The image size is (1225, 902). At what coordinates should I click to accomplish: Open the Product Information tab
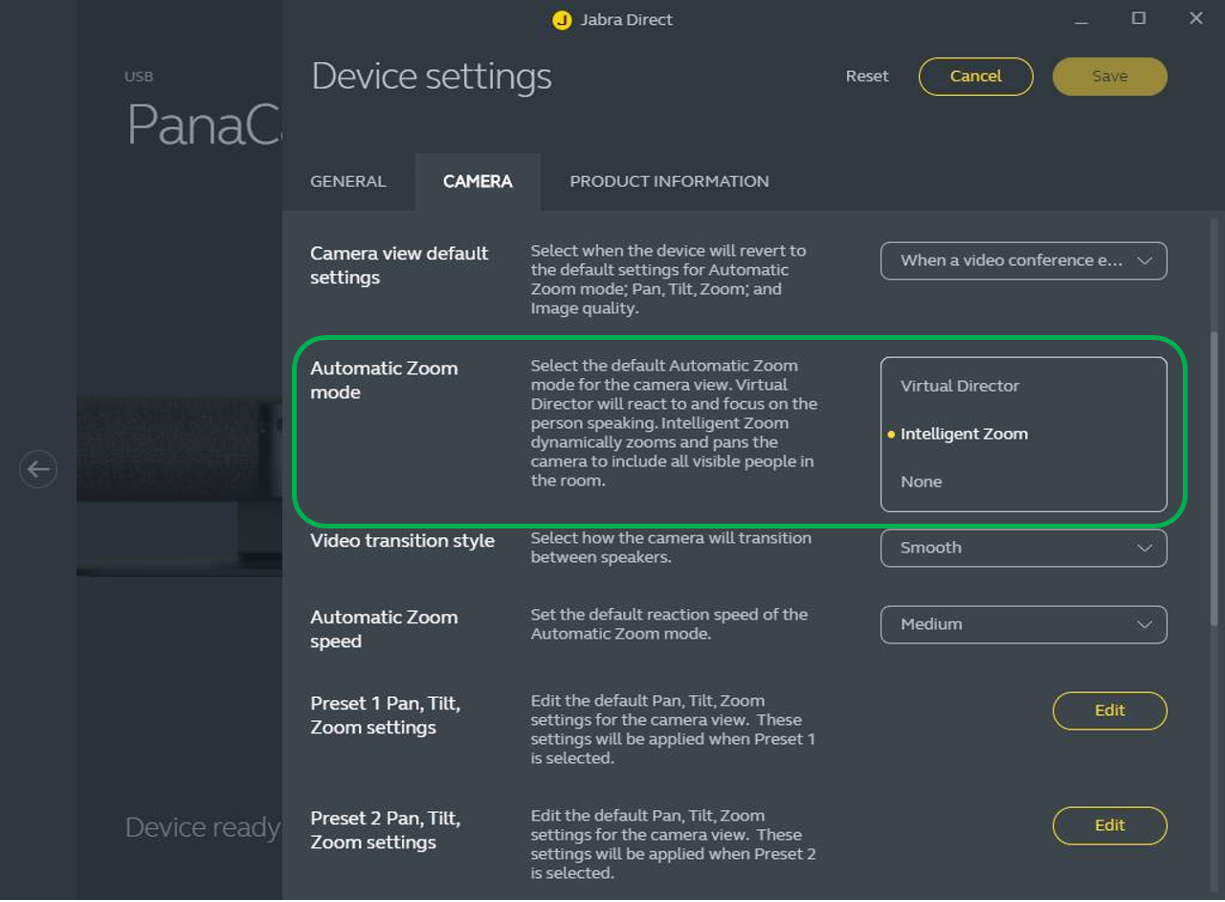click(669, 181)
